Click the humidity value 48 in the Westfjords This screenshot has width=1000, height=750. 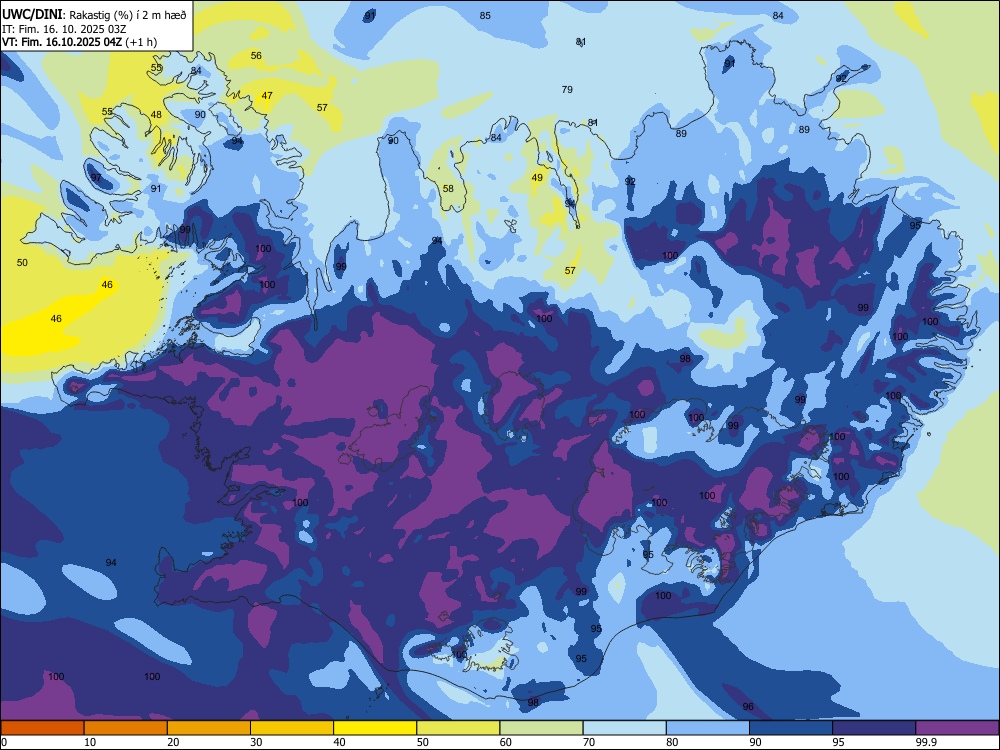pos(156,115)
